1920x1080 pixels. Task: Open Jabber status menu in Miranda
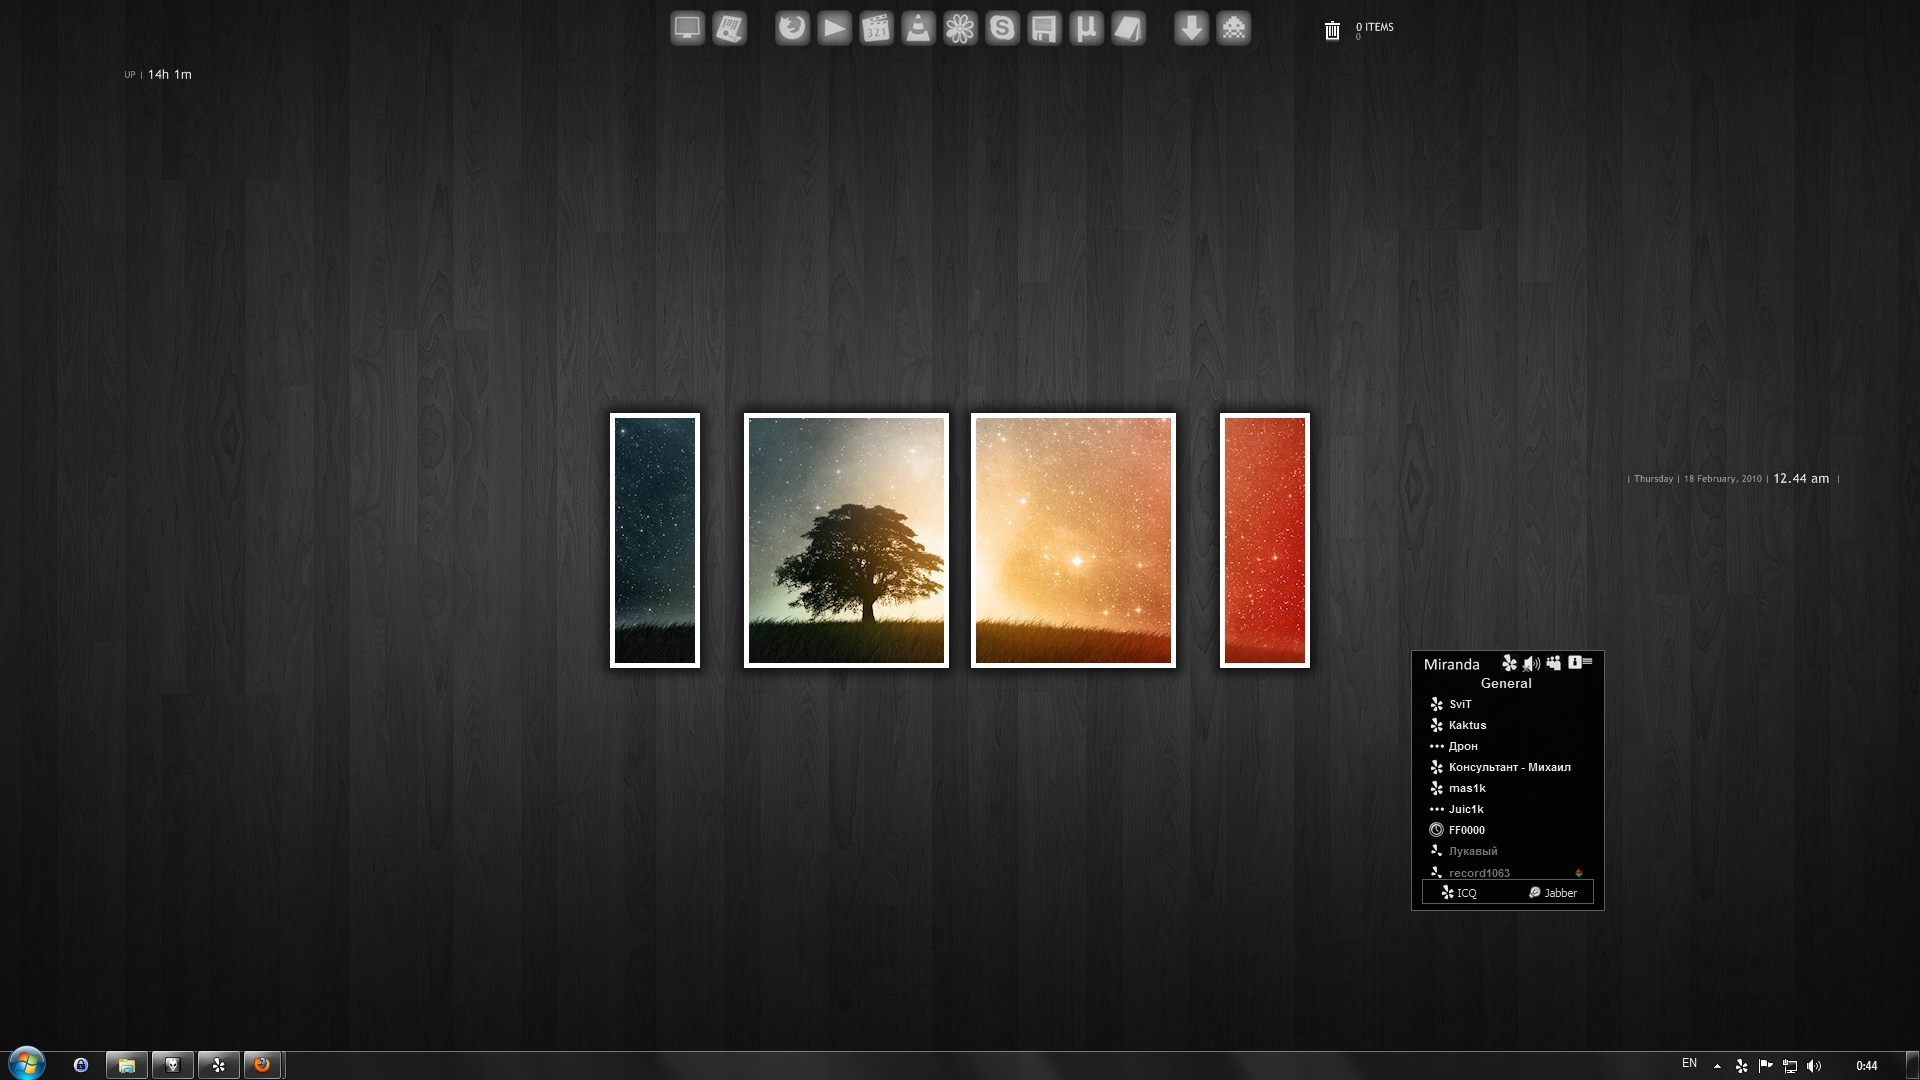coord(1553,893)
